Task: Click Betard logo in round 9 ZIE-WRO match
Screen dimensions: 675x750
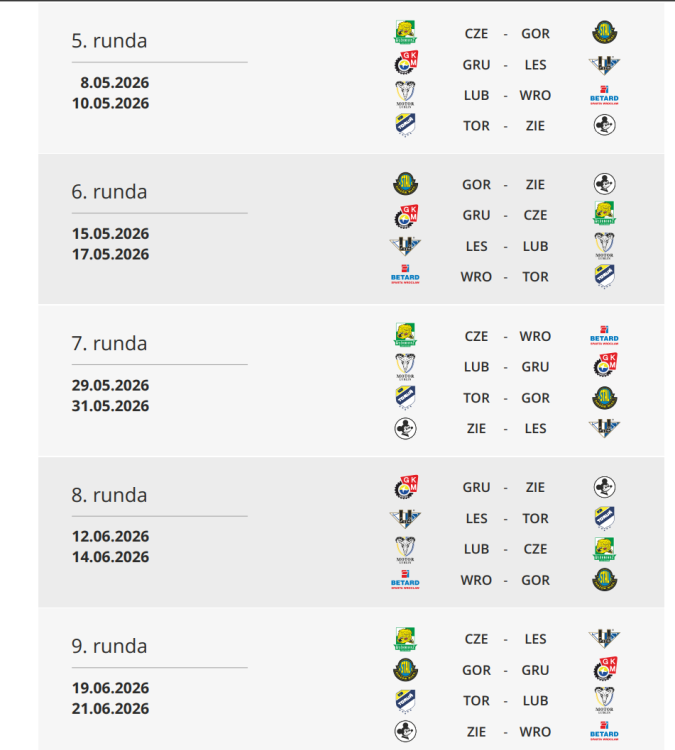Action: (604, 731)
